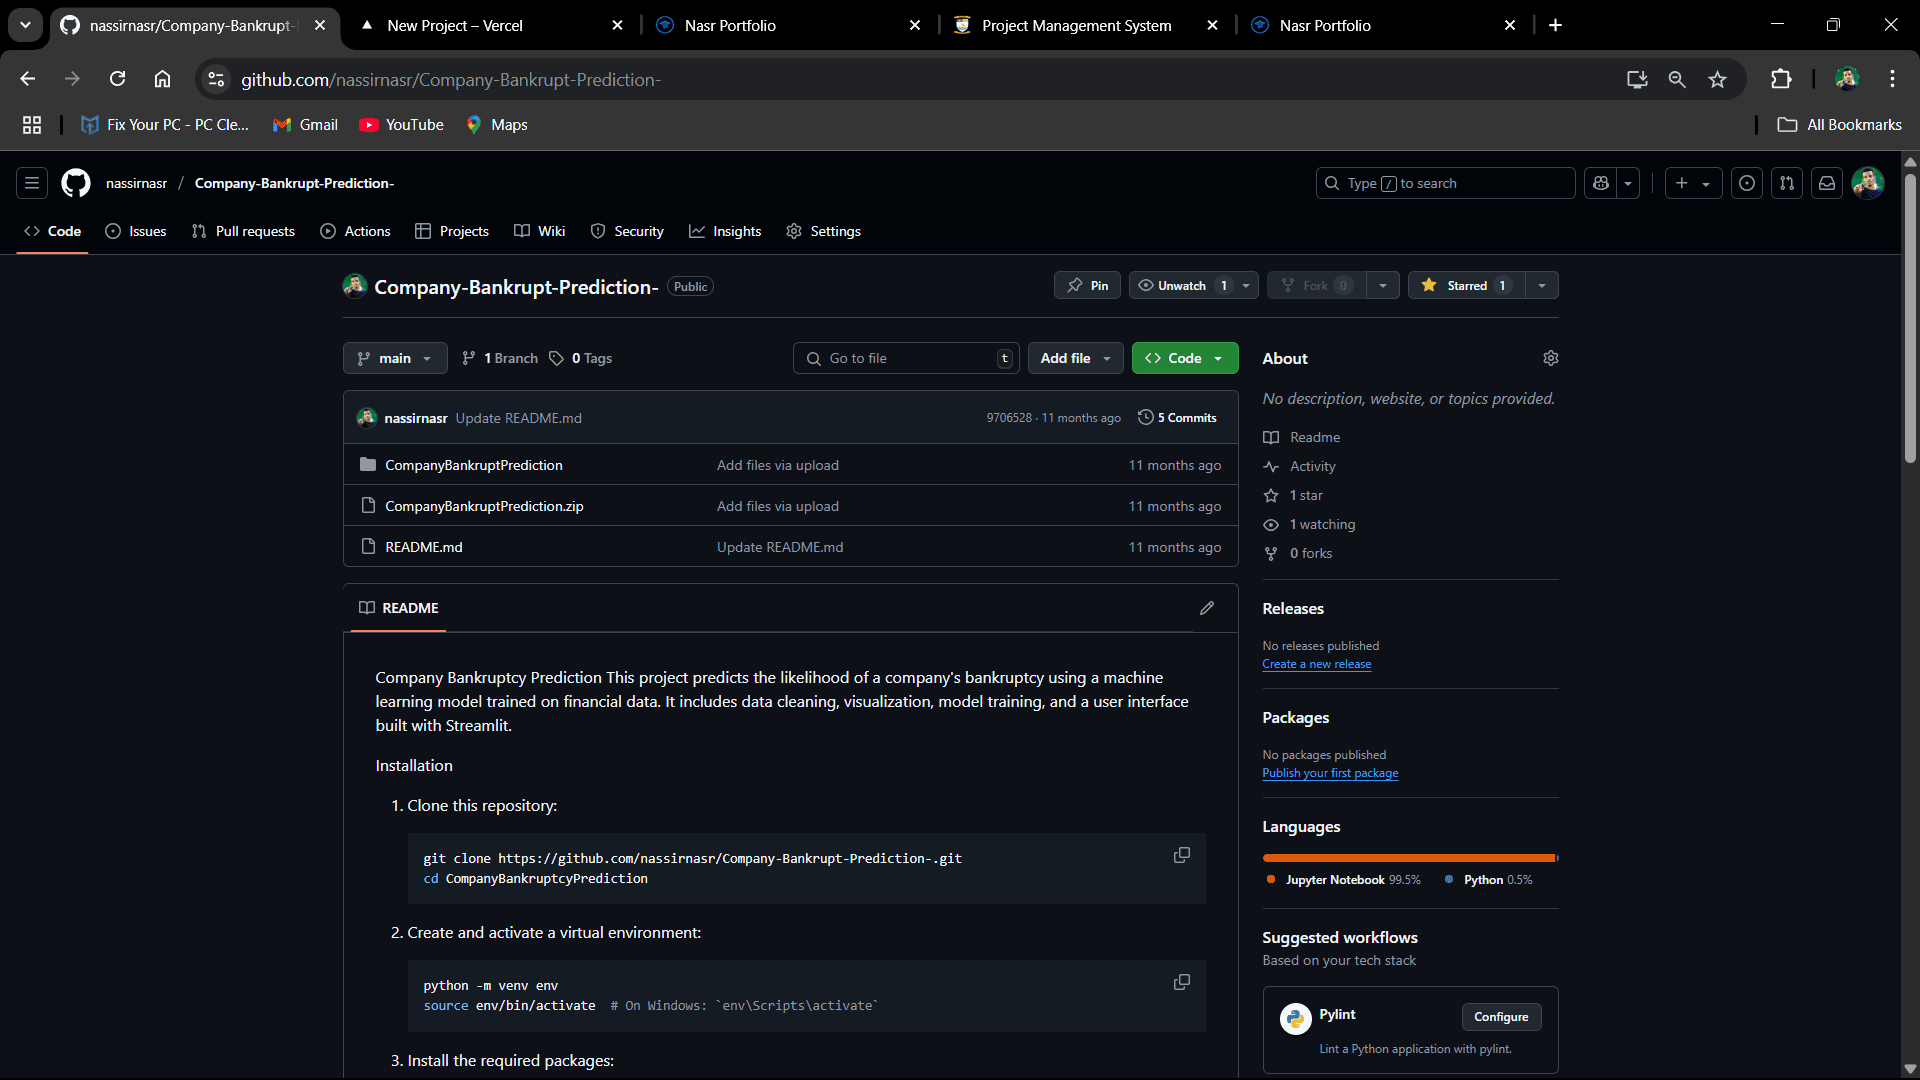Copy the git clone code snippet
Image resolution: width=1920 pixels, height=1080 pixels.
click(1181, 855)
